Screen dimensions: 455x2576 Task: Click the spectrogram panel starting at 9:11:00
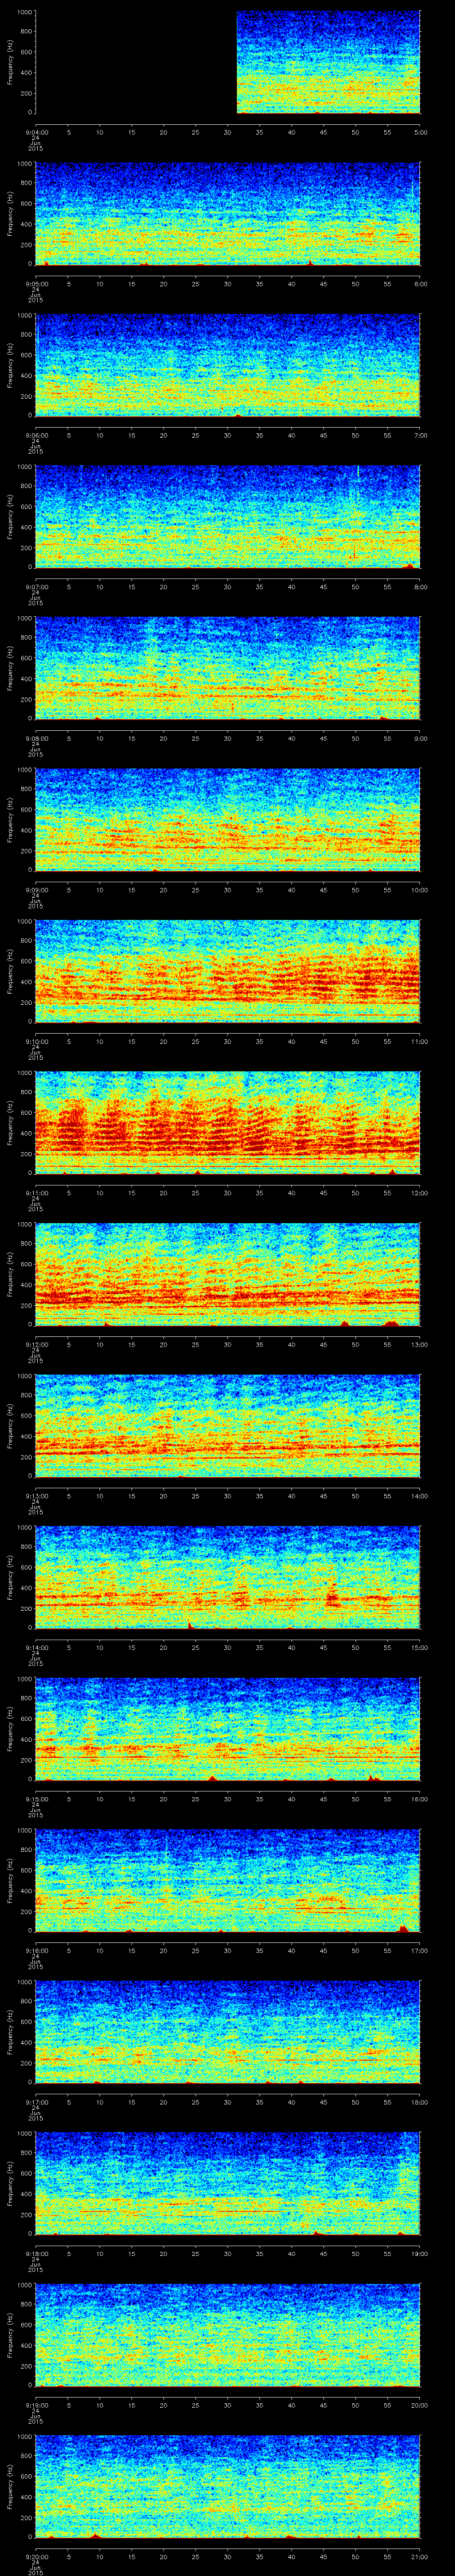coord(228,1123)
